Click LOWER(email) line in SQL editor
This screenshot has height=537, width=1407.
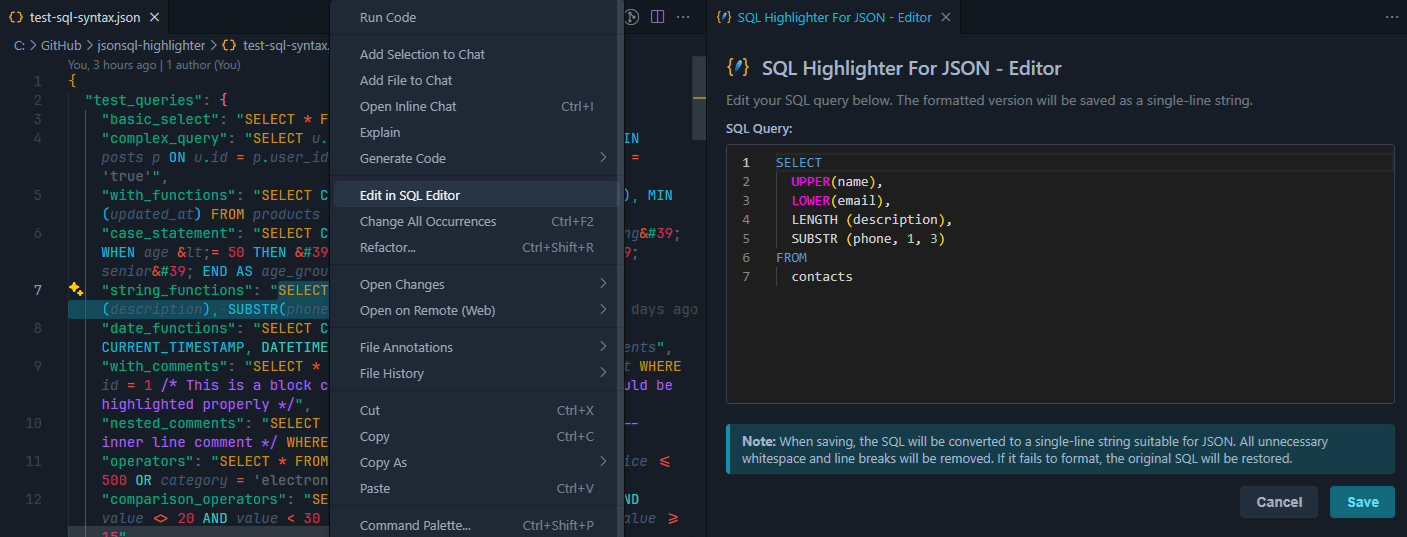(838, 200)
